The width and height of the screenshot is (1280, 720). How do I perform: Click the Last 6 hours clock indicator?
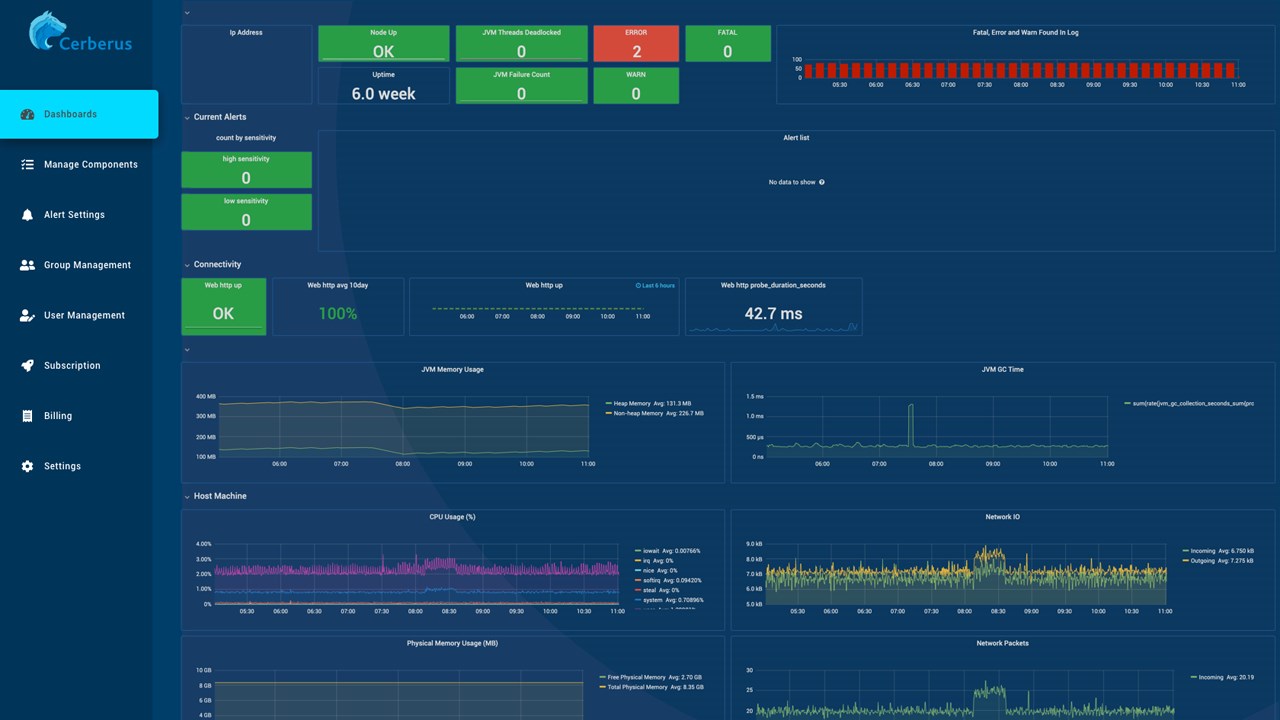[655, 286]
